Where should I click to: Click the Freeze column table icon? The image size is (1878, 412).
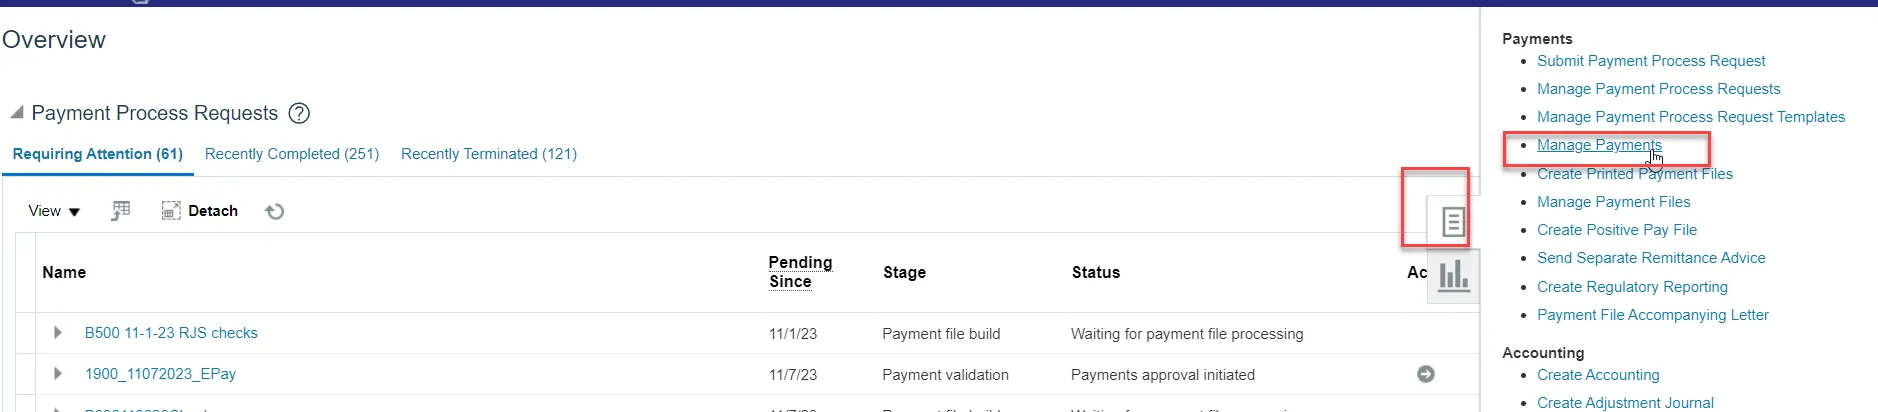121,211
